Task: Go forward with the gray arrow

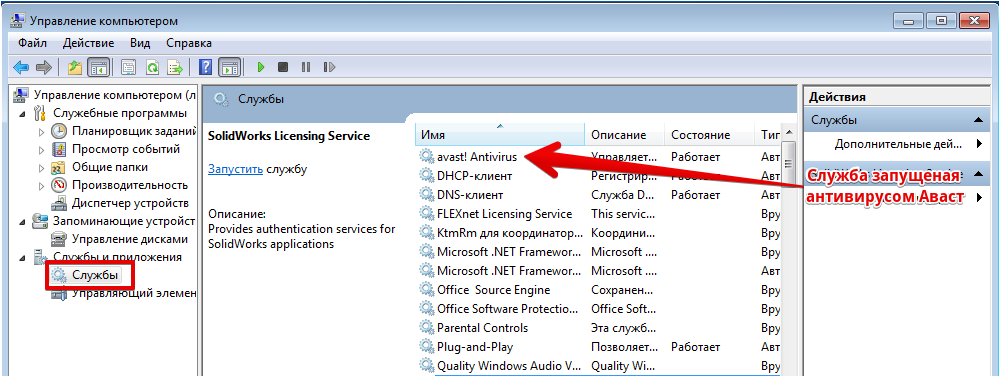Action: point(43,67)
